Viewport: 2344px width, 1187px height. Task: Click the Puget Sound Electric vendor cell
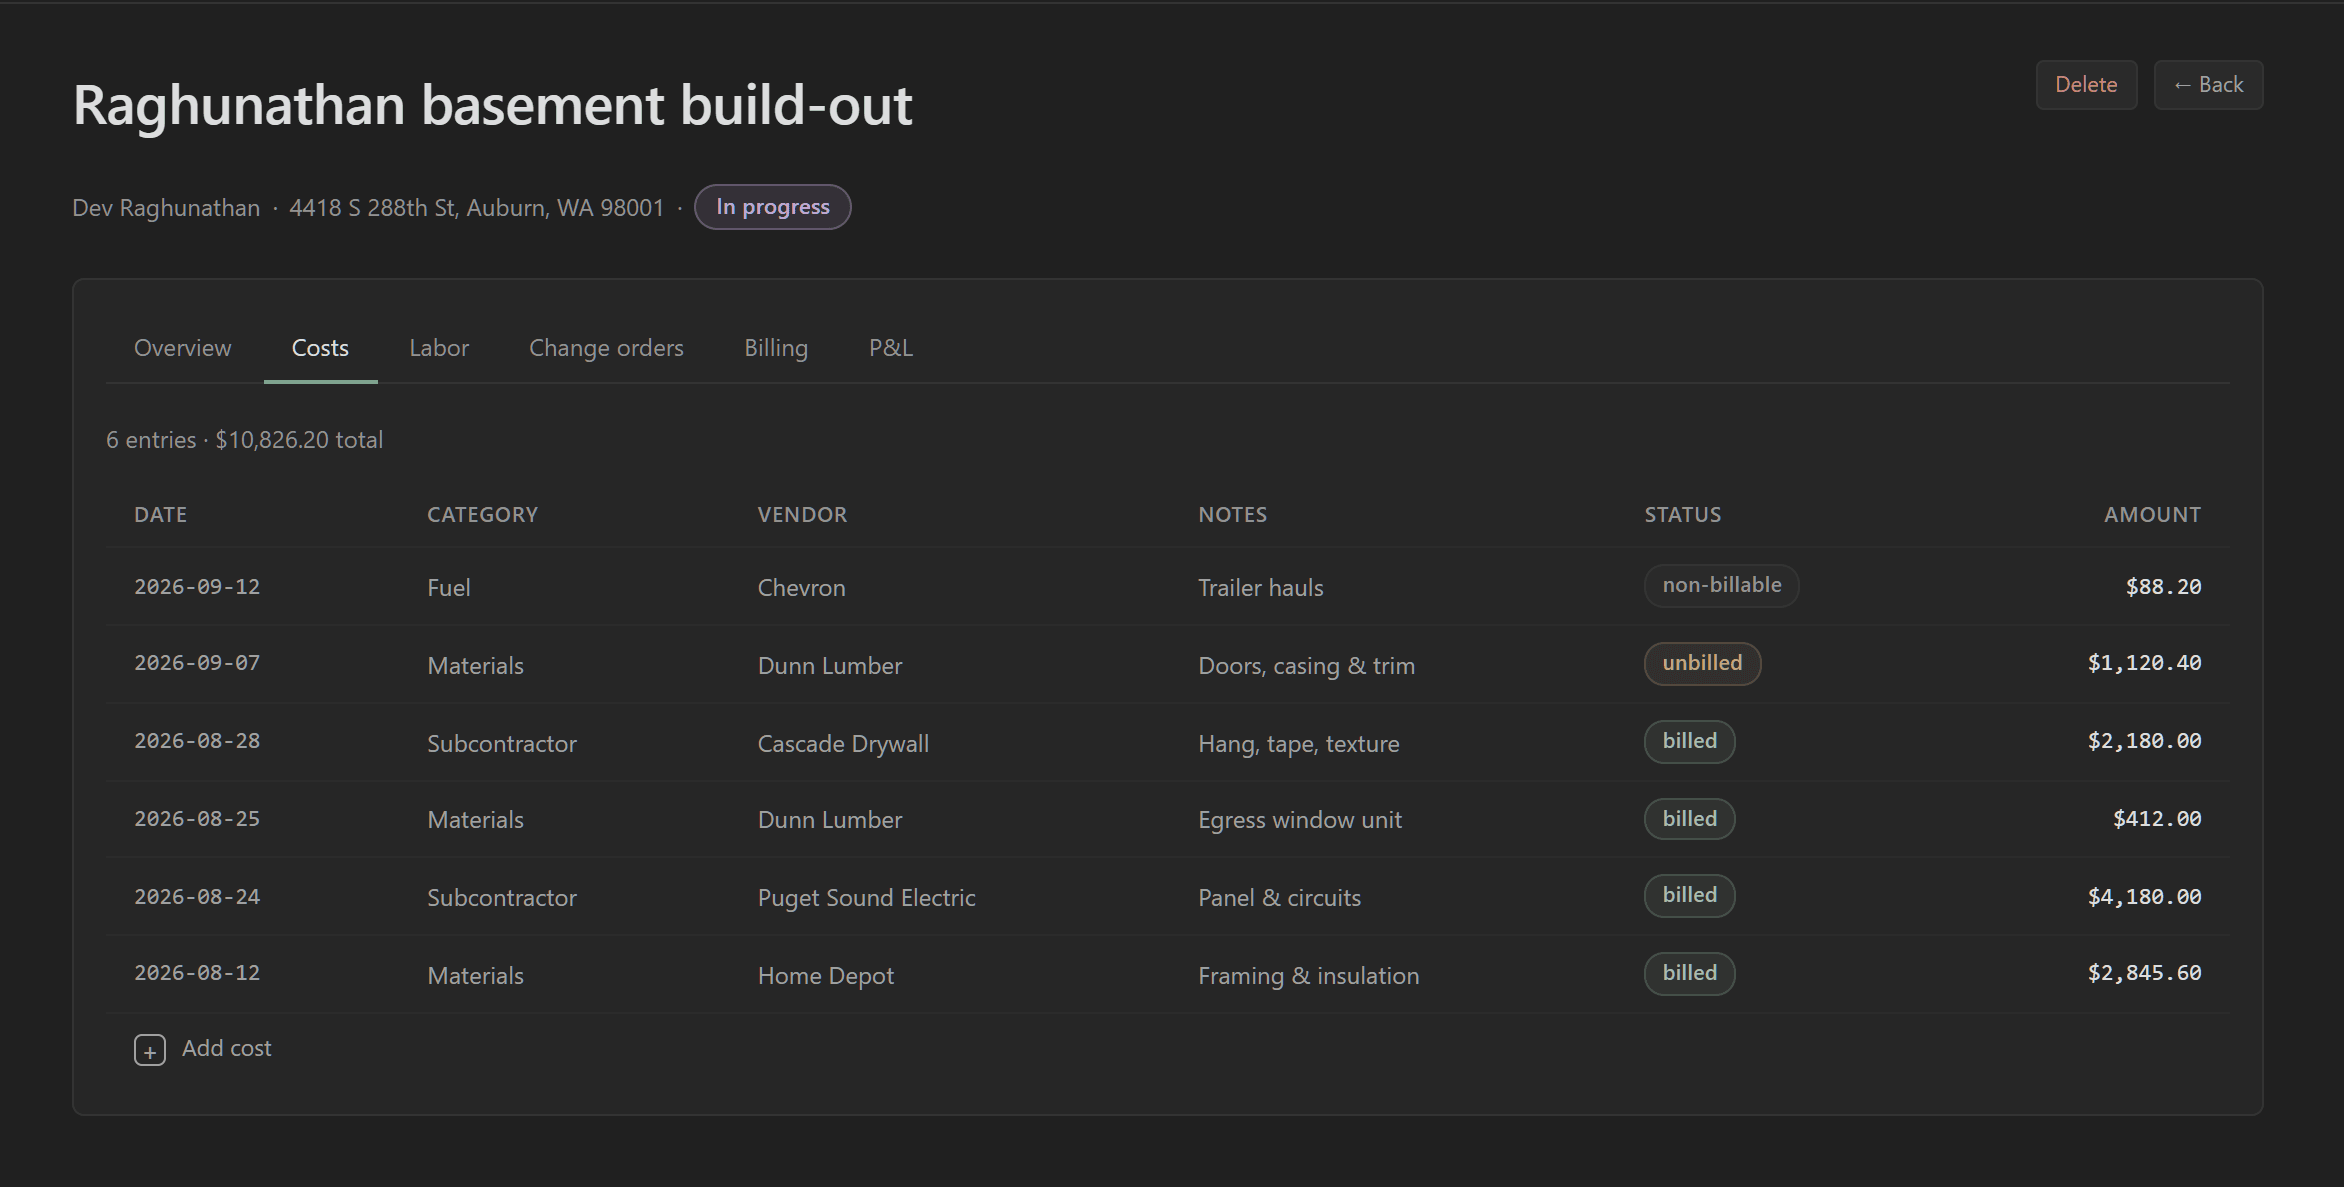(866, 898)
